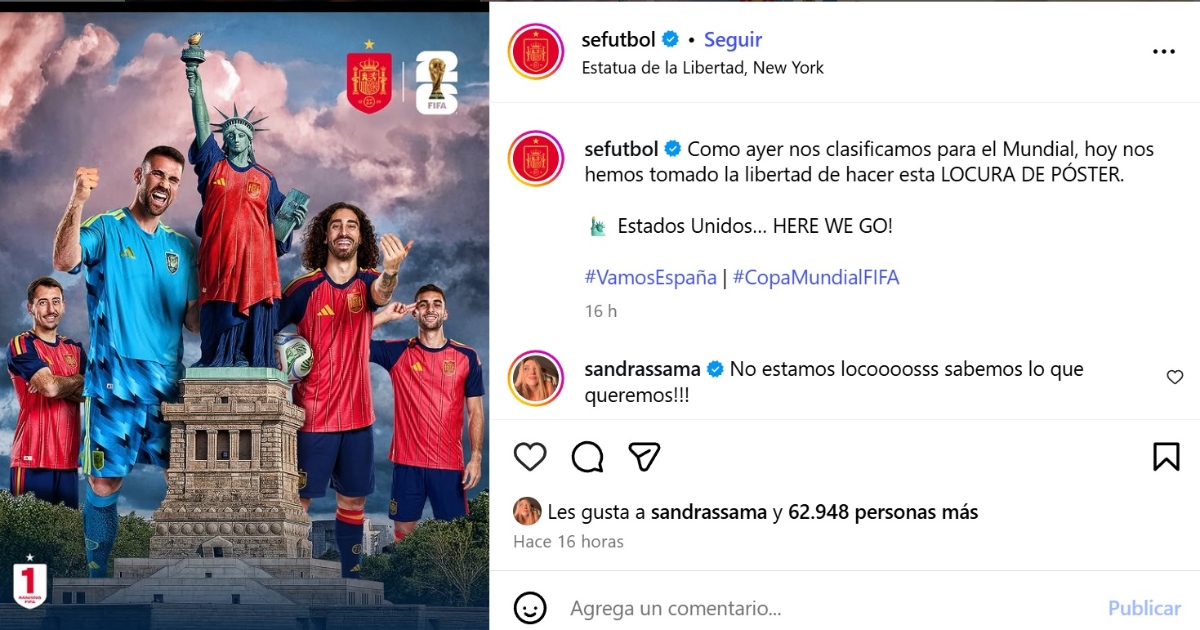Open sandrassama username in the comment
This screenshot has height=630, width=1200.
coord(644,369)
